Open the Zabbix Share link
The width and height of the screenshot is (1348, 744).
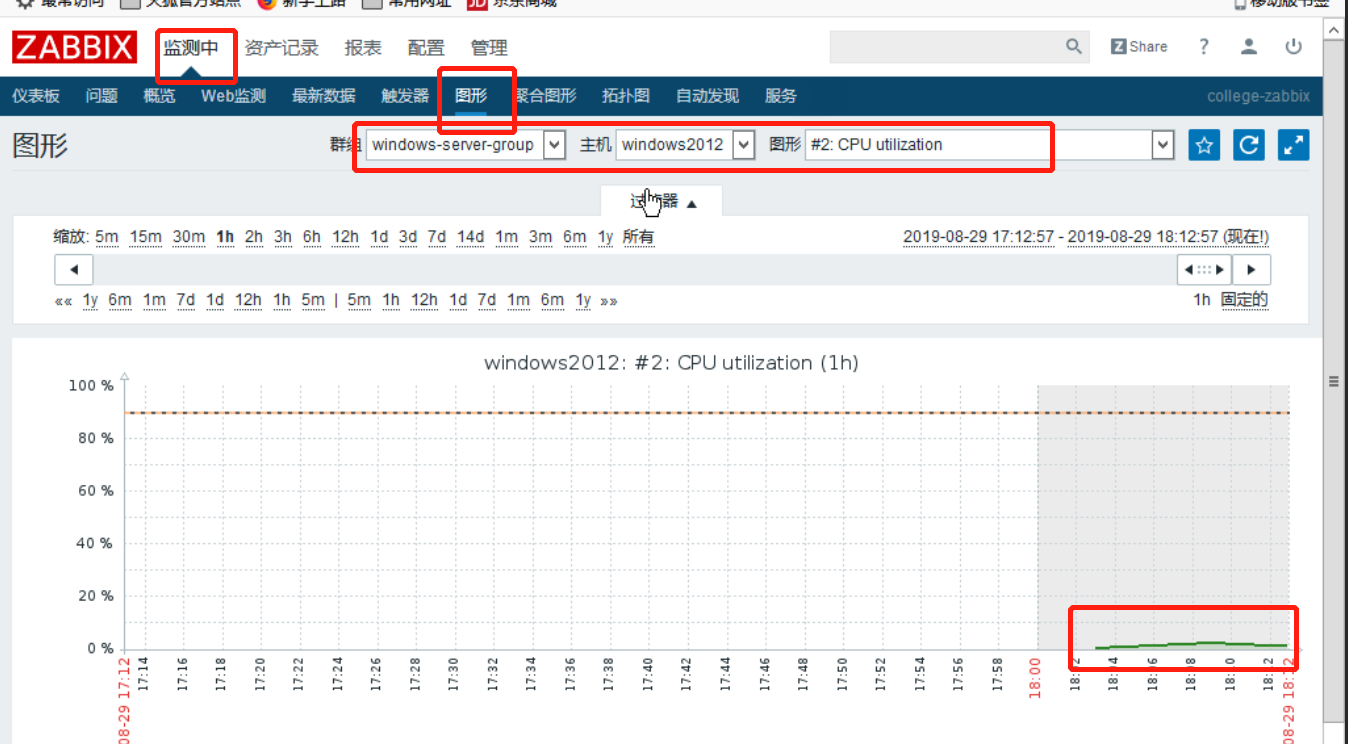point(1139,46)
